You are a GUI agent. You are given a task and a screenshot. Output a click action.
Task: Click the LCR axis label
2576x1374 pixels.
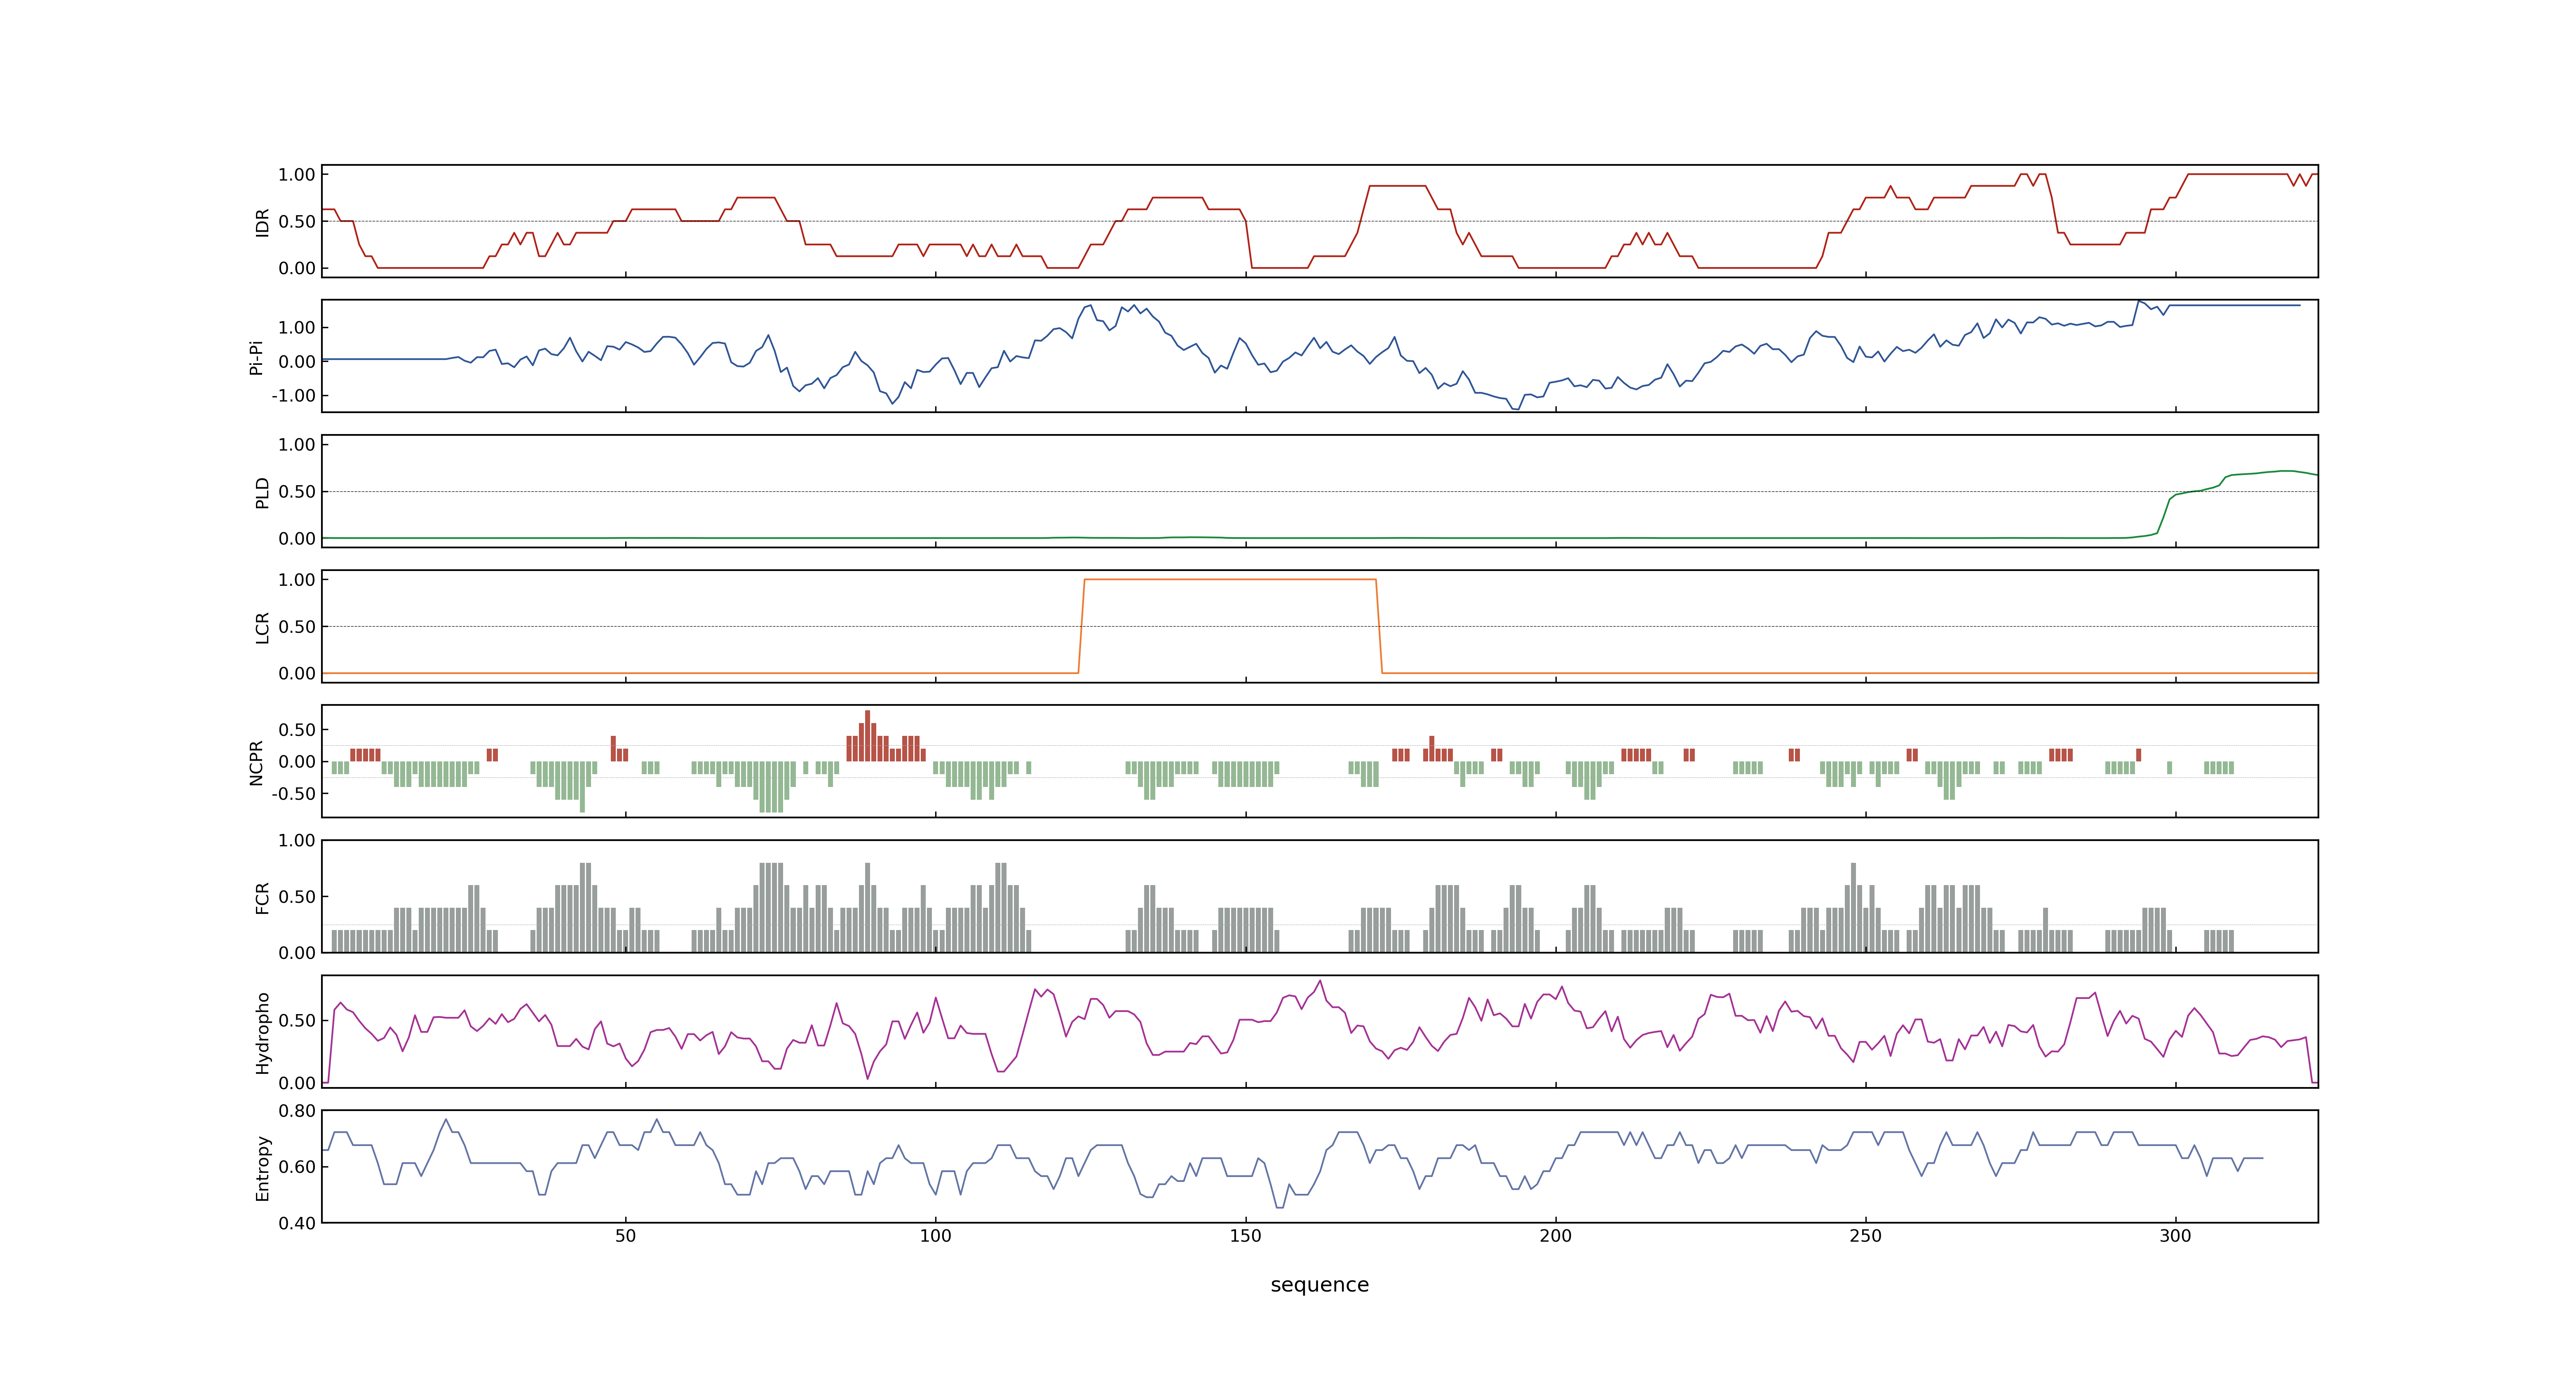point(262,628)
